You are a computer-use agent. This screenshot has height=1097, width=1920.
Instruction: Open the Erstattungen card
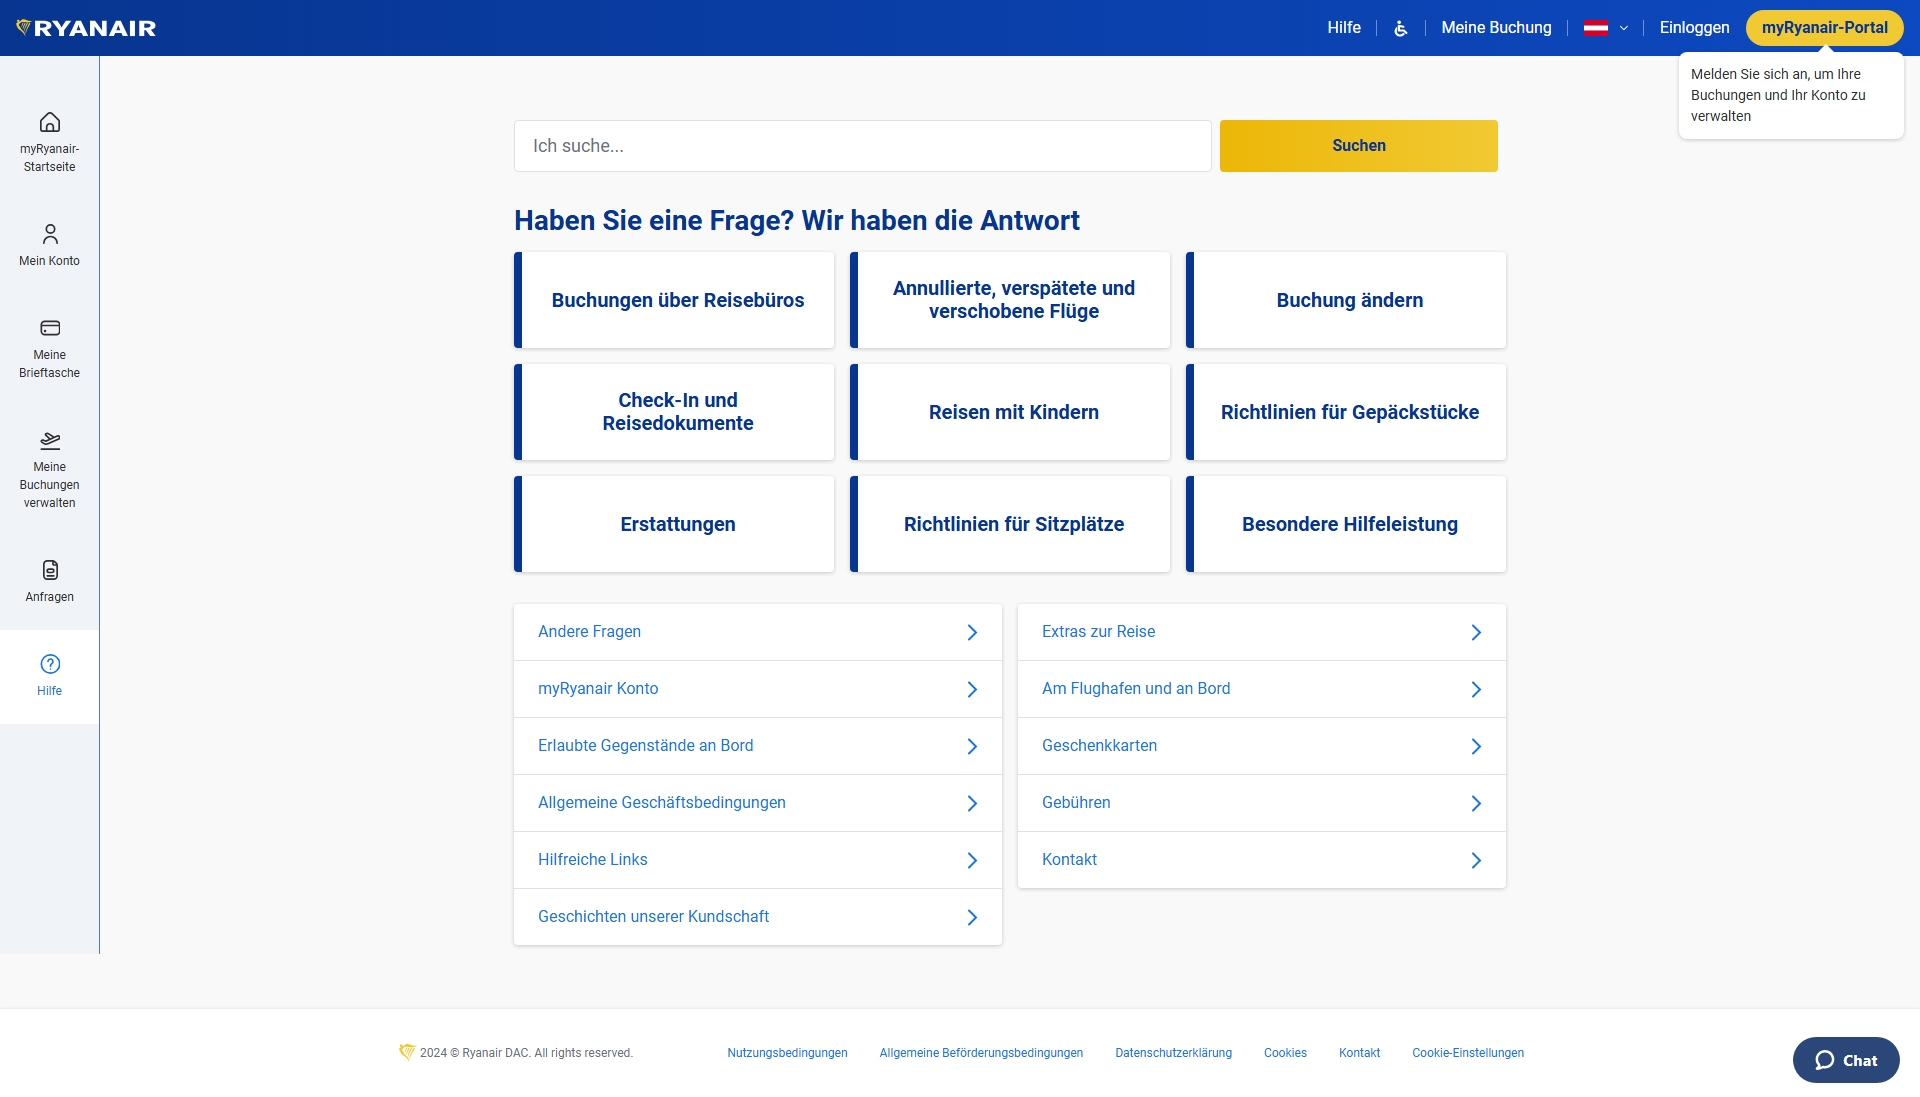(x=674, y=524)
